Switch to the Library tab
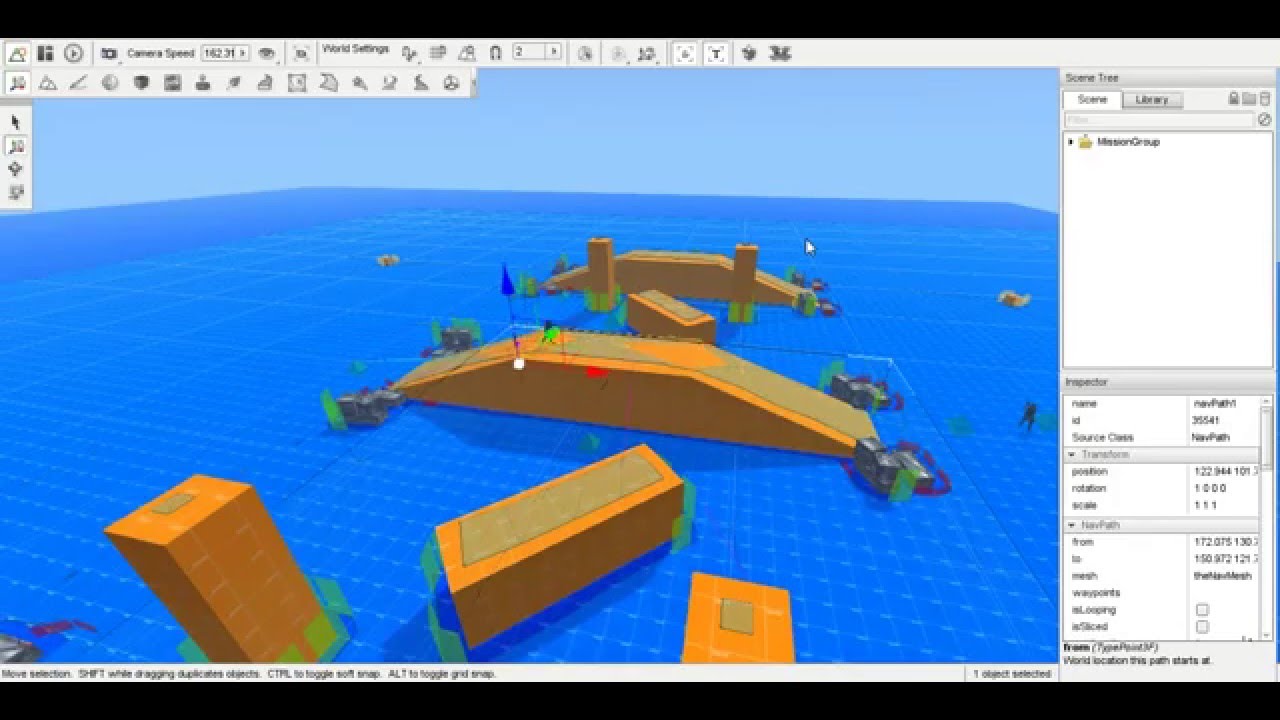 [x=1152, y=99]
